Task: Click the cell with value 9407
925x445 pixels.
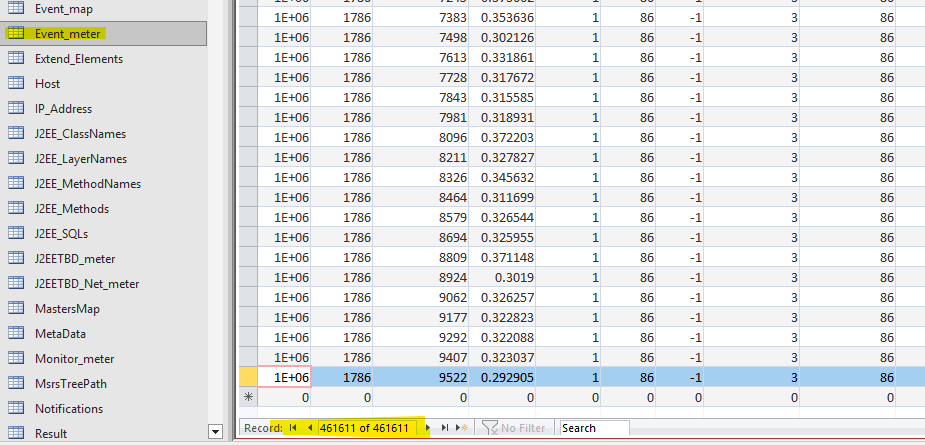Action: click(421, 358)
